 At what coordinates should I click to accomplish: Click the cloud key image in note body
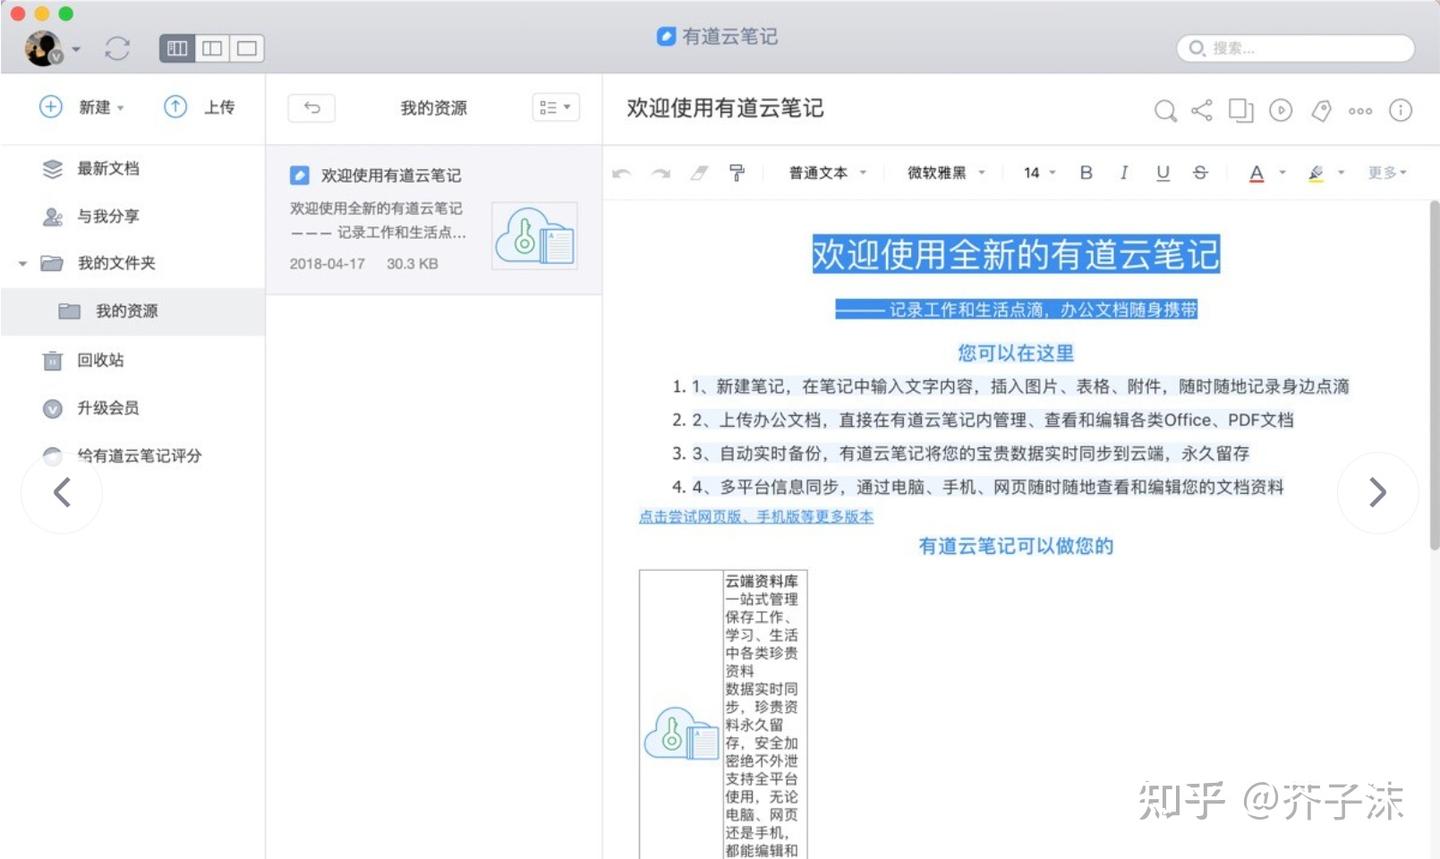(x=681, y=734)
